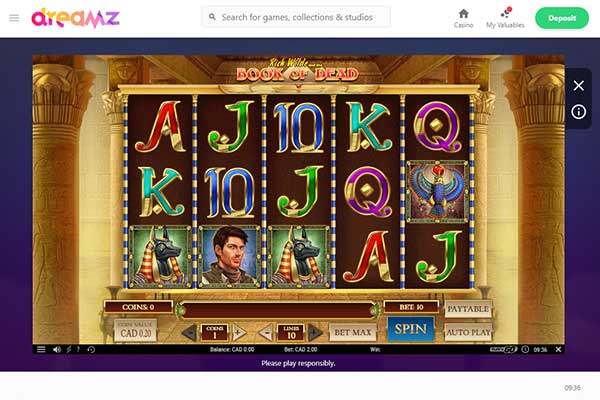Open the in-game menu icon
The height and width of the screenshot is (400, 600).
coord(41,349)
